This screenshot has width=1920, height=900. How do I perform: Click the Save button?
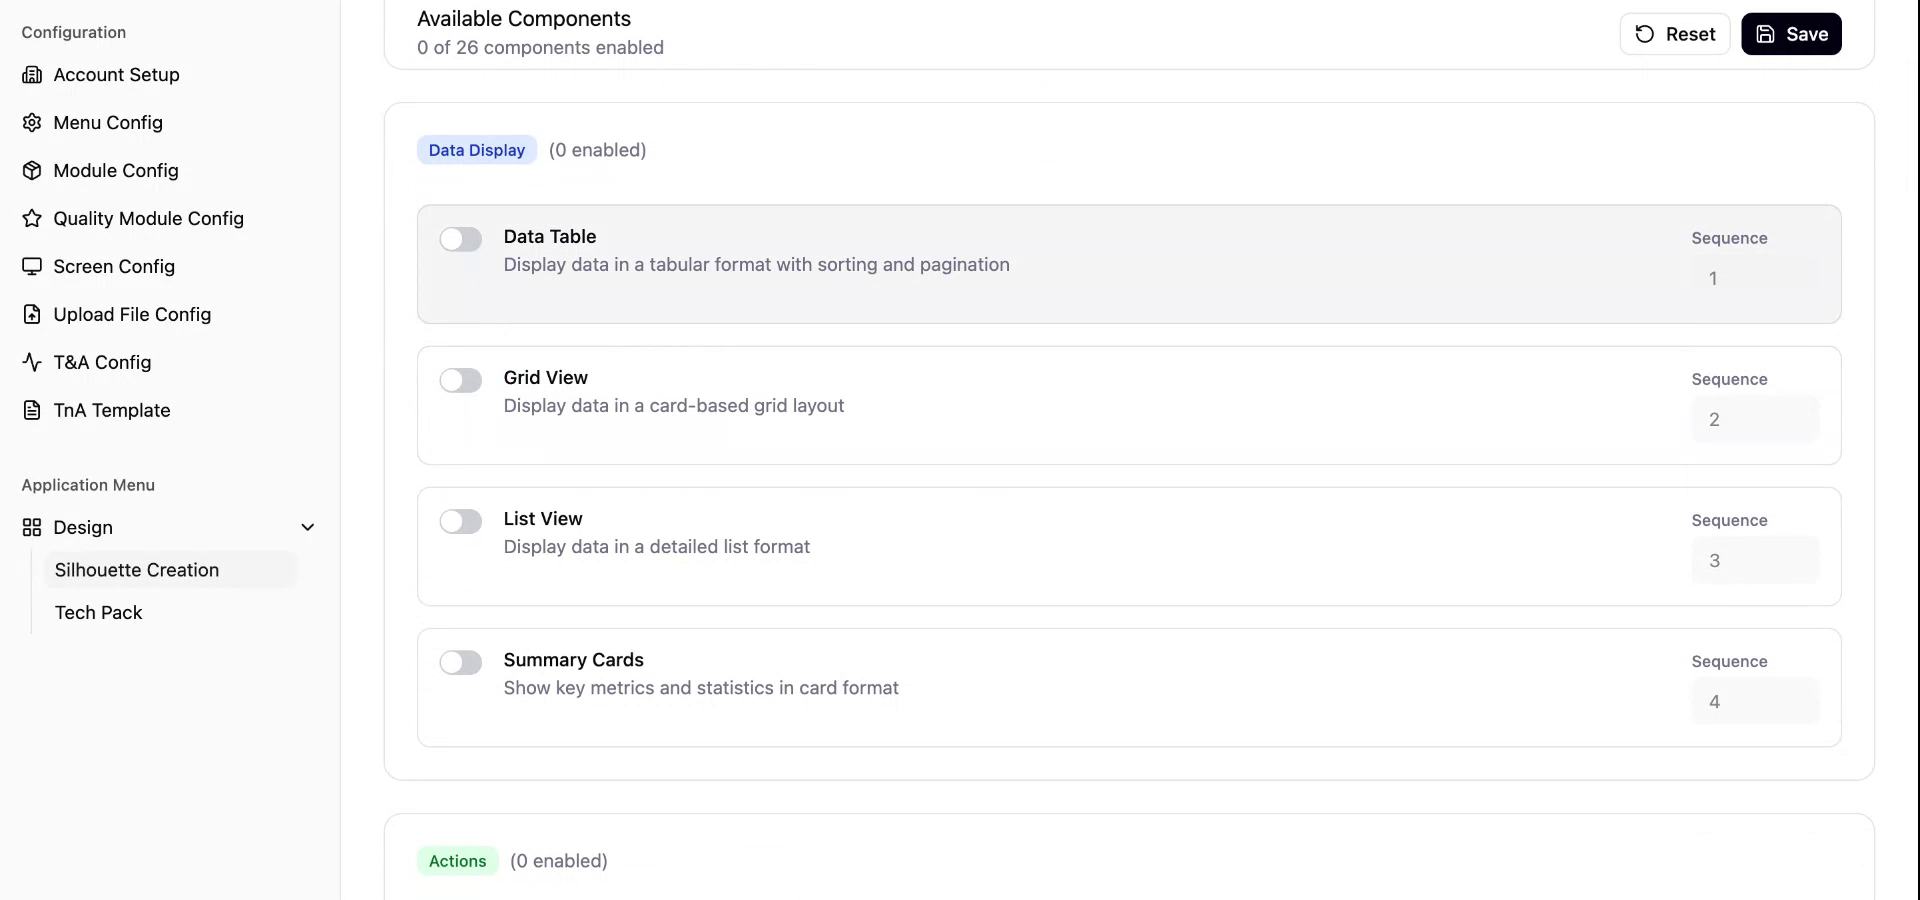(x=1791, y=33)
